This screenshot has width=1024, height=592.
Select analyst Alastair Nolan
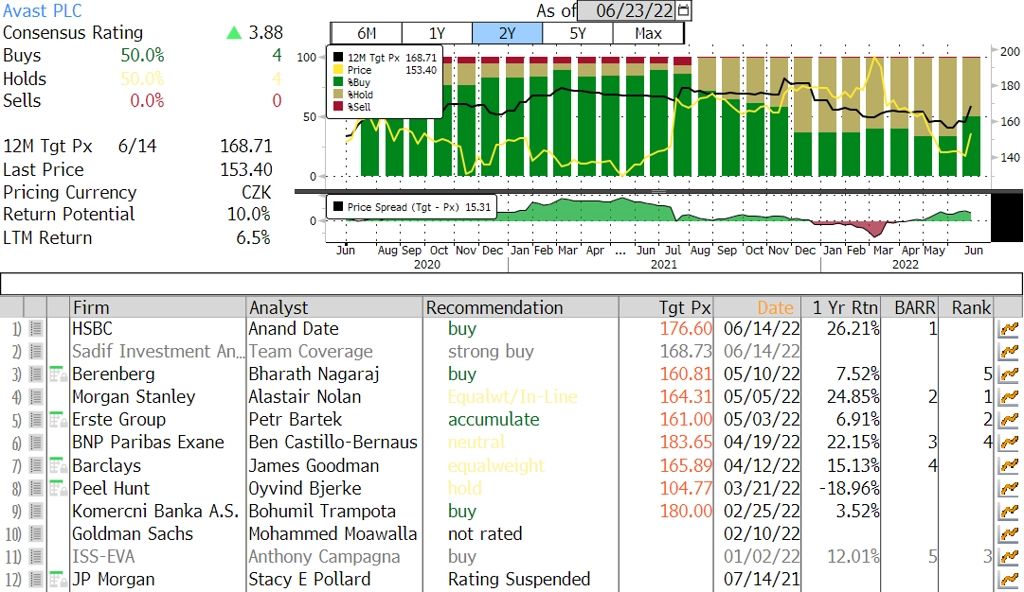point(305,397)
